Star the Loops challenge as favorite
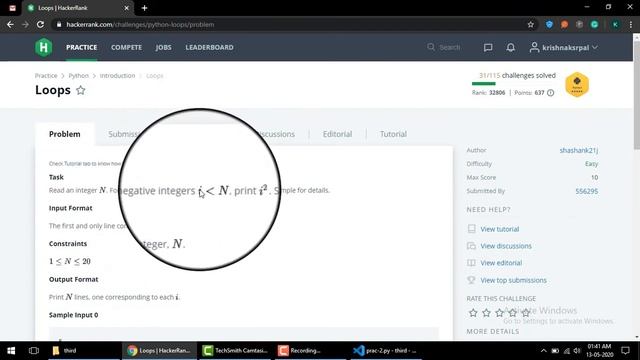The image size is (640, 360). pos(81,90)
